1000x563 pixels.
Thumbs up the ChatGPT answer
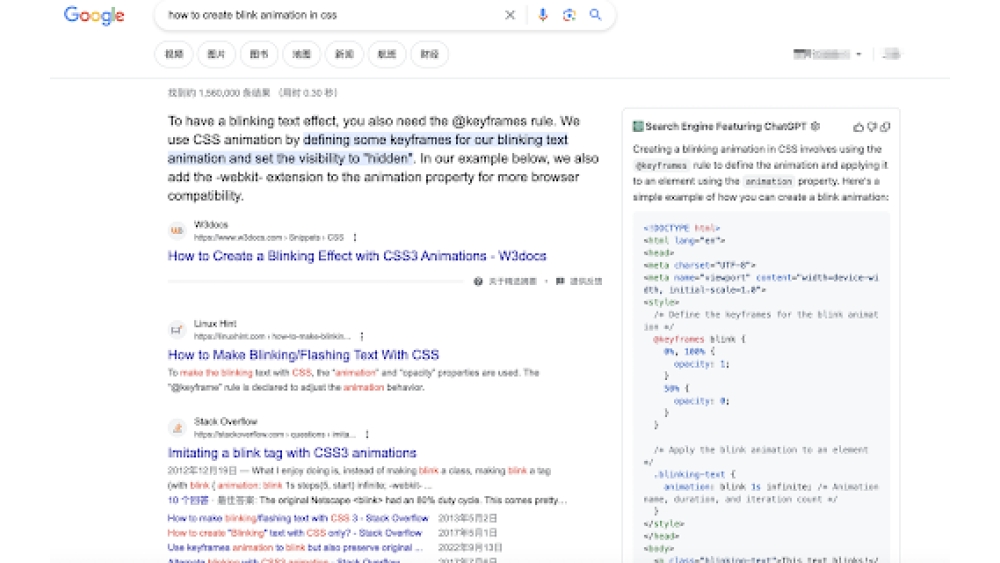pyautogui.click(x=858, y=127)
